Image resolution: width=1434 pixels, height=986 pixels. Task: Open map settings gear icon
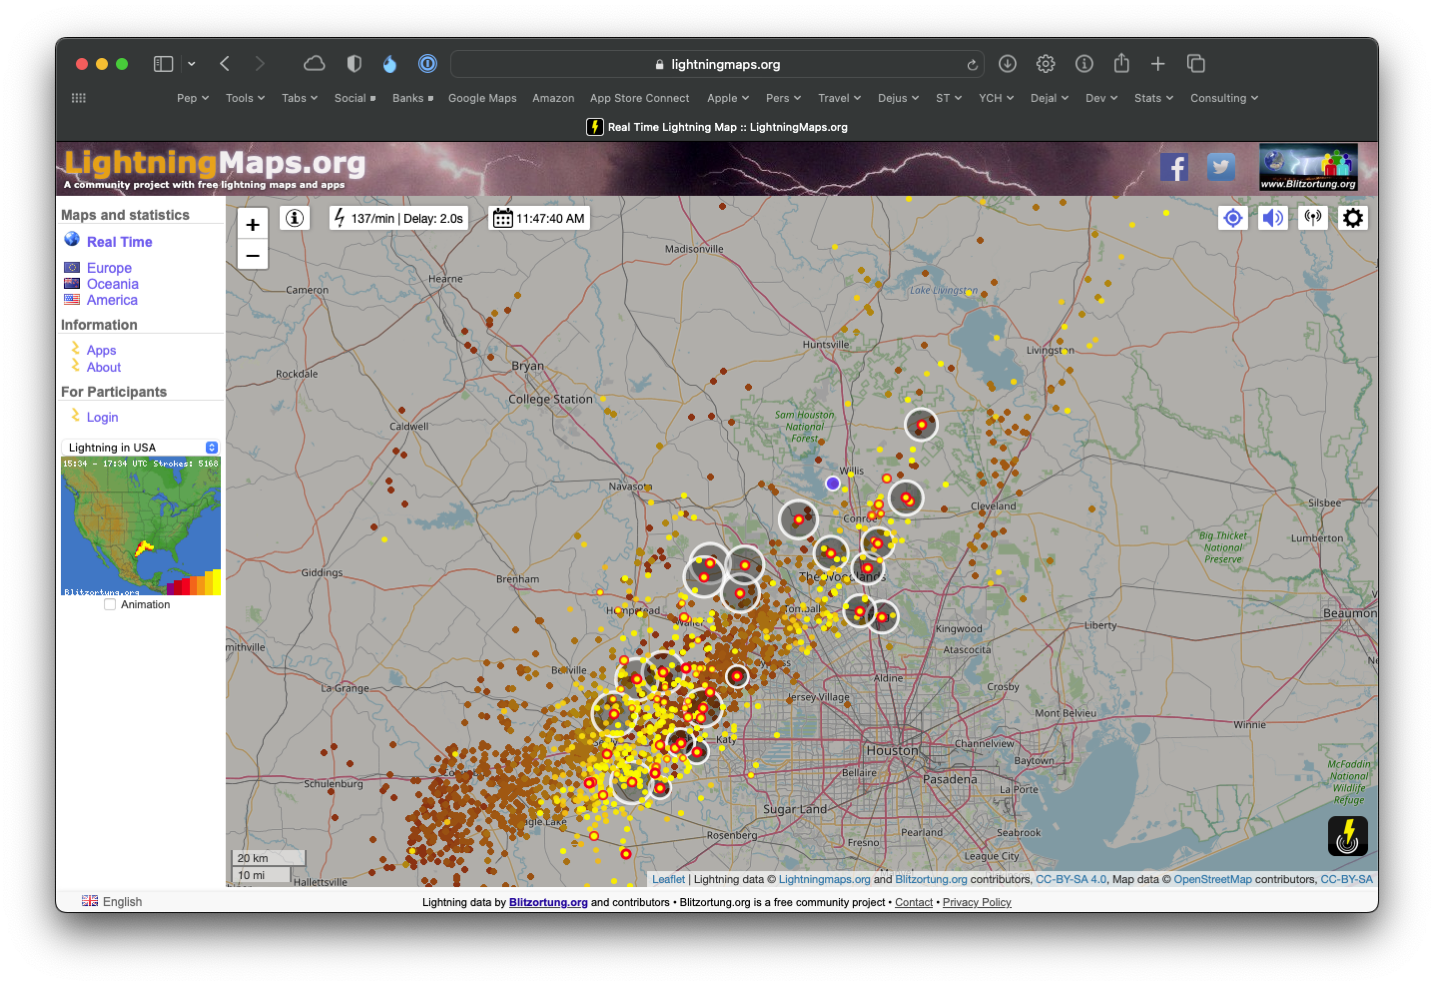point(1353,218)
